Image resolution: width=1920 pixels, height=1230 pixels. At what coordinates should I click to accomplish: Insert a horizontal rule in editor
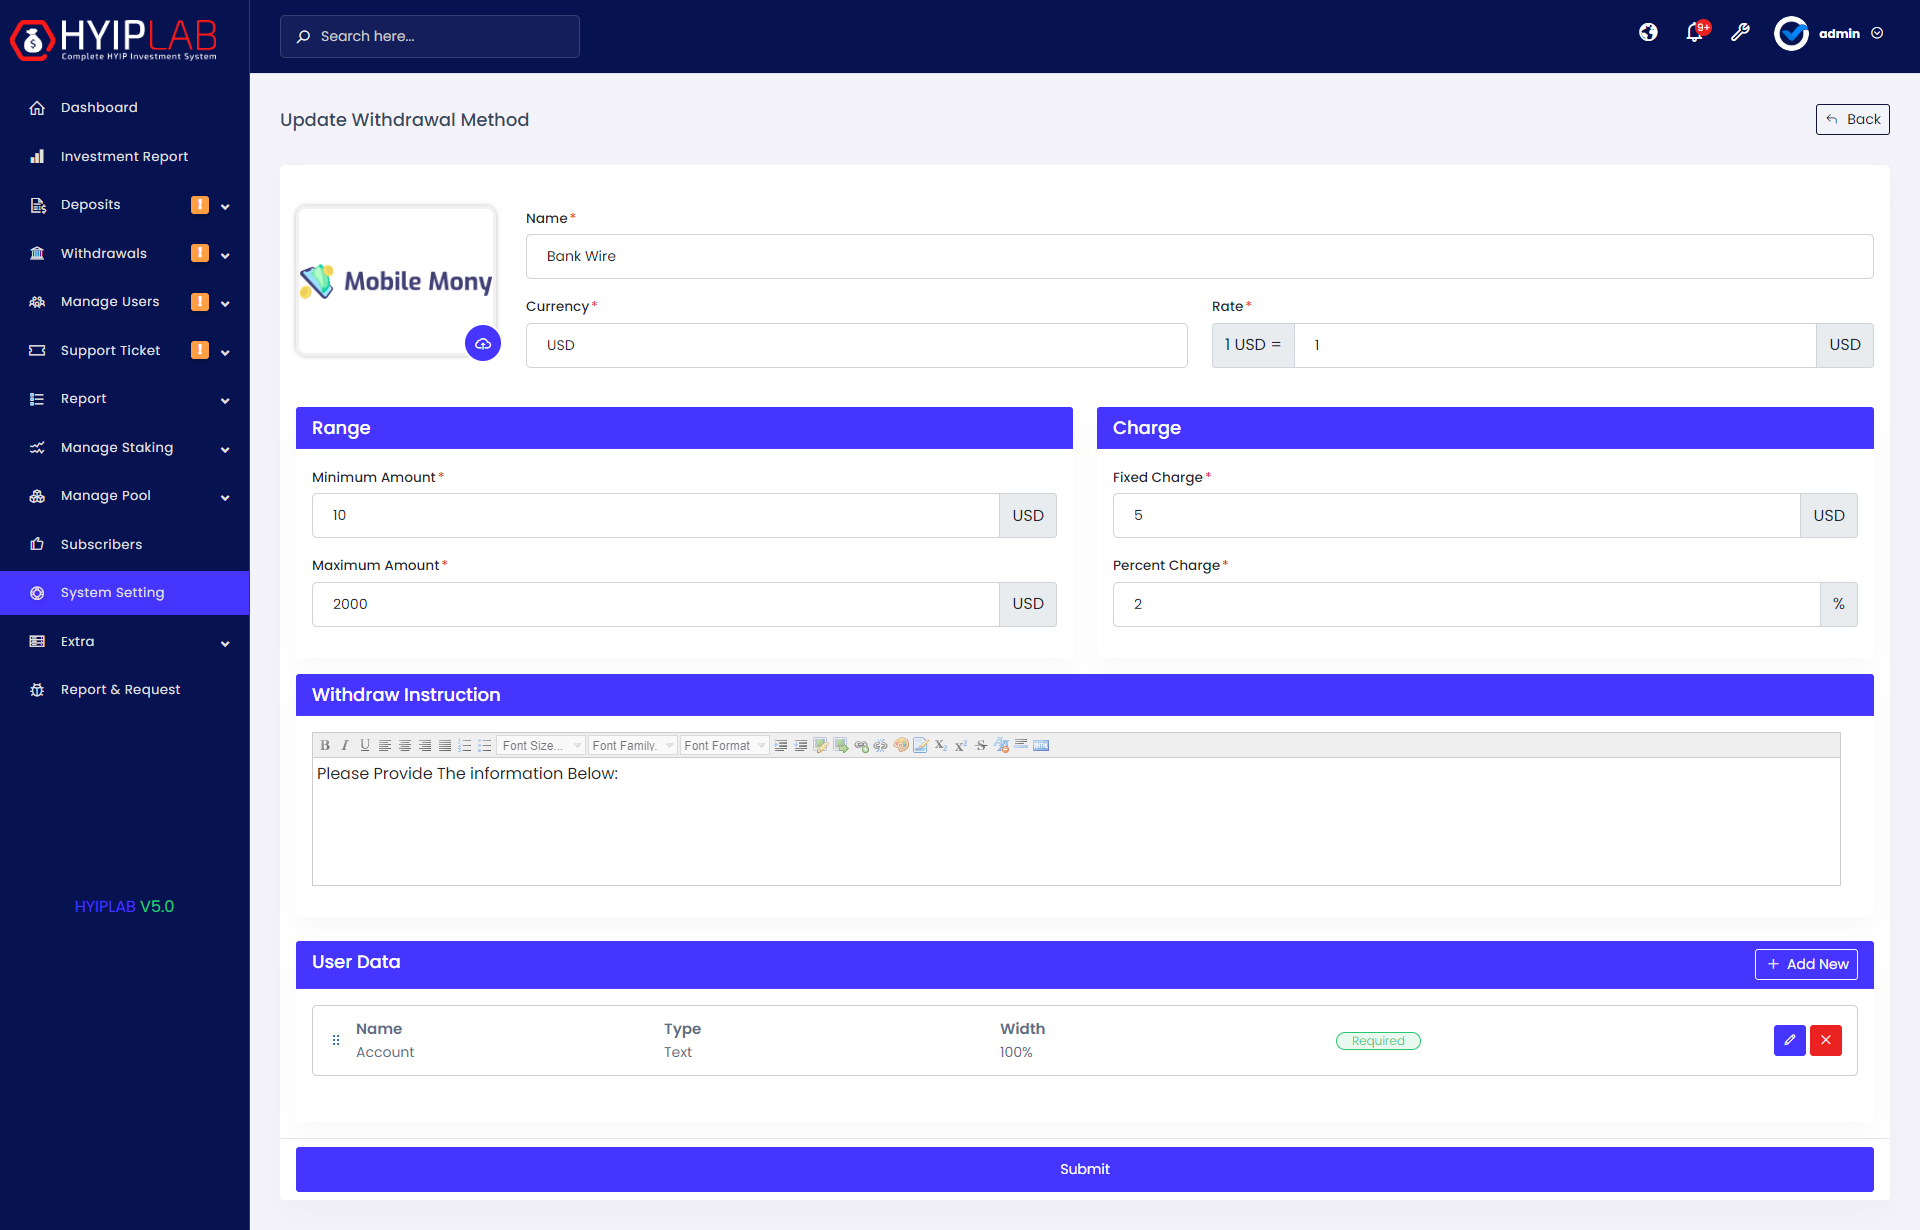pos(1021,746)
